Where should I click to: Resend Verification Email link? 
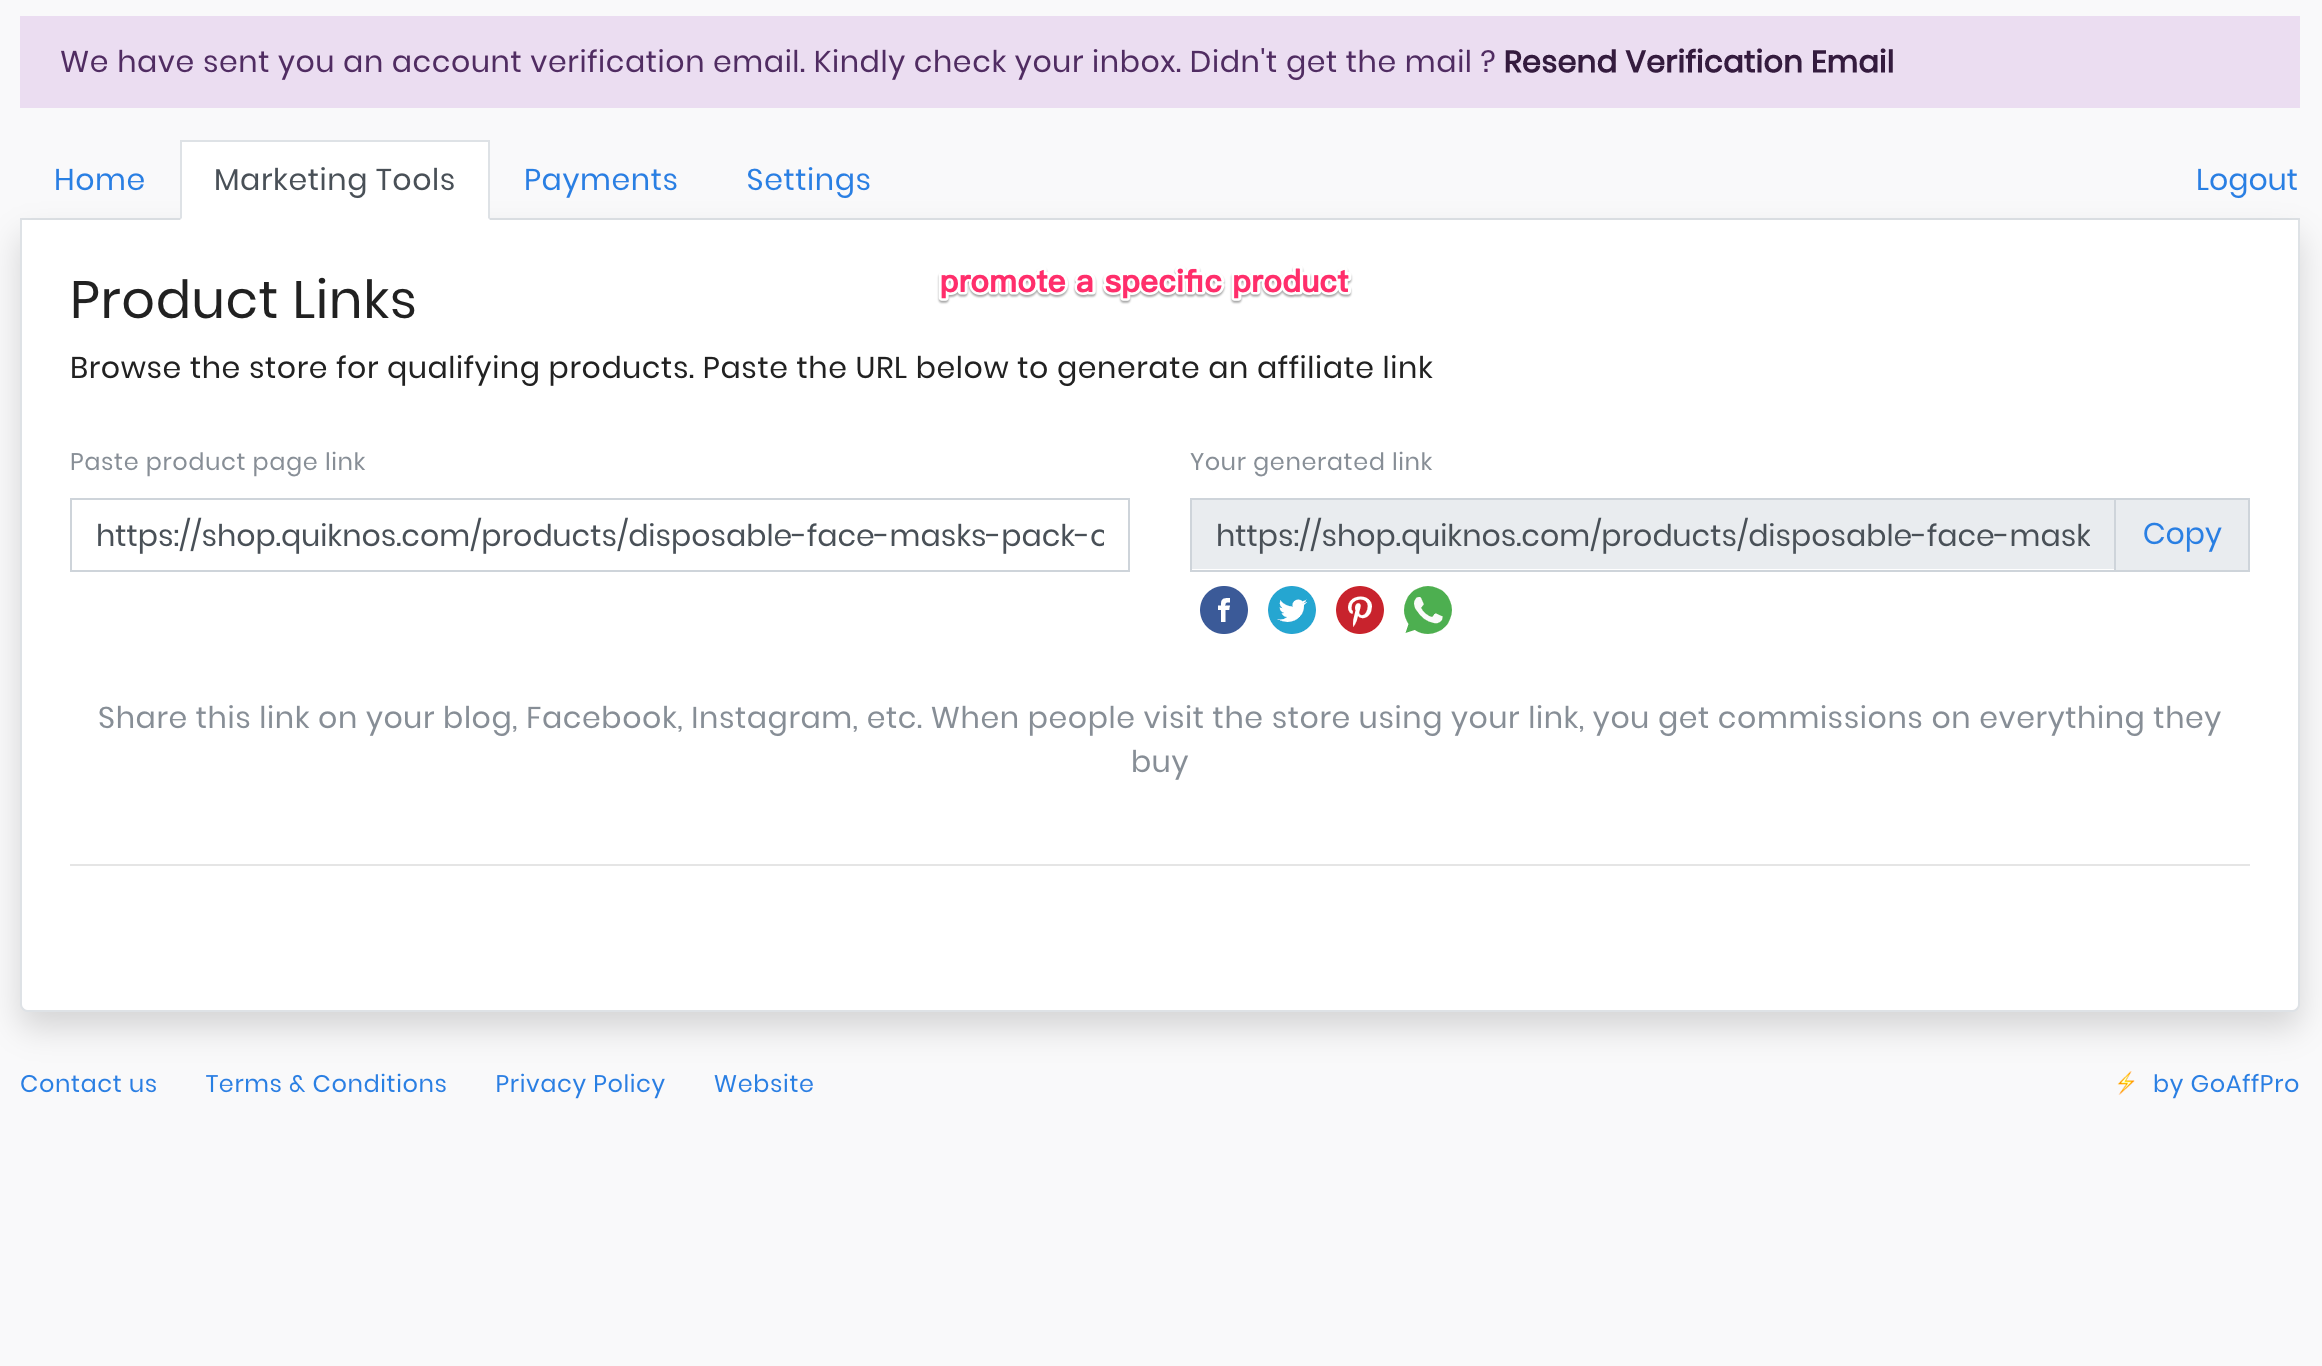click(1698, 62)
